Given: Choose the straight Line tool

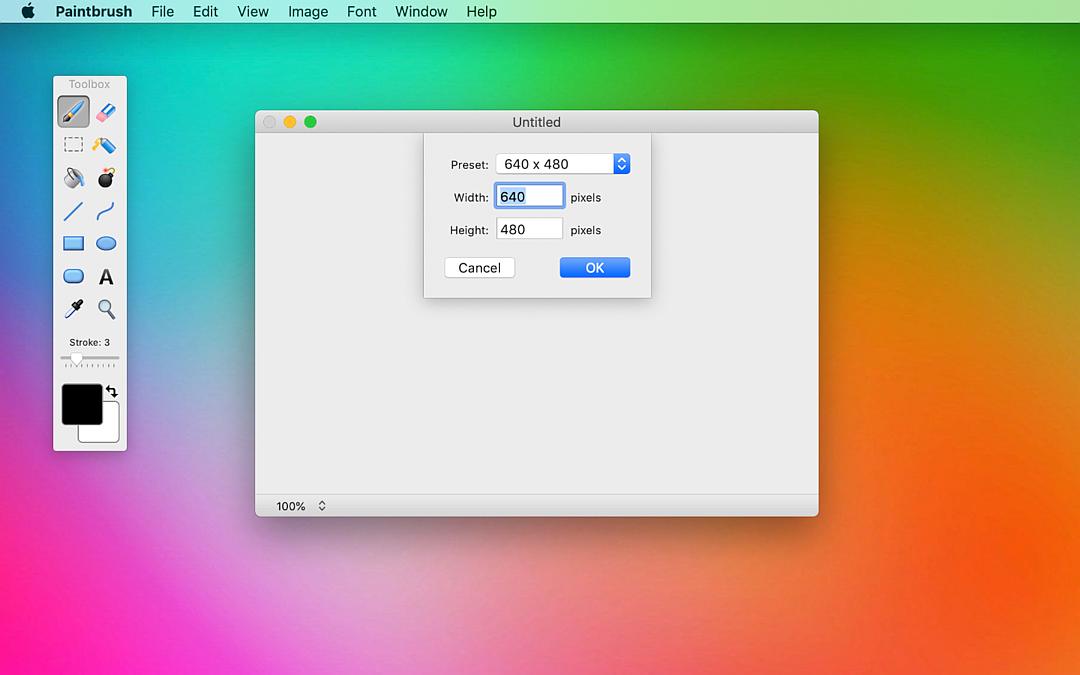Looking at the screenshot, I should tap(74, 211).
